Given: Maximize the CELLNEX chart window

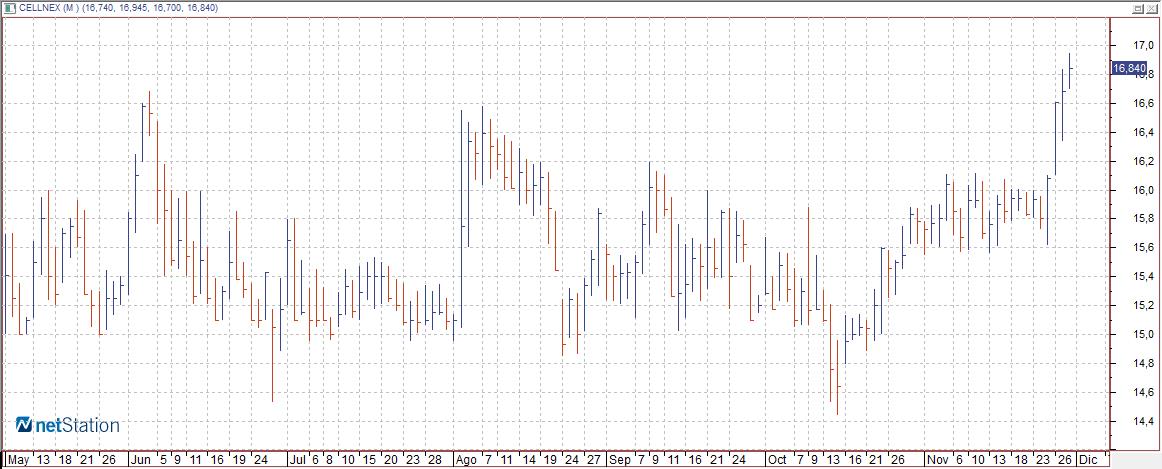Looking at the screenshot, I should pyautogui.click(x=1138, y=7).
